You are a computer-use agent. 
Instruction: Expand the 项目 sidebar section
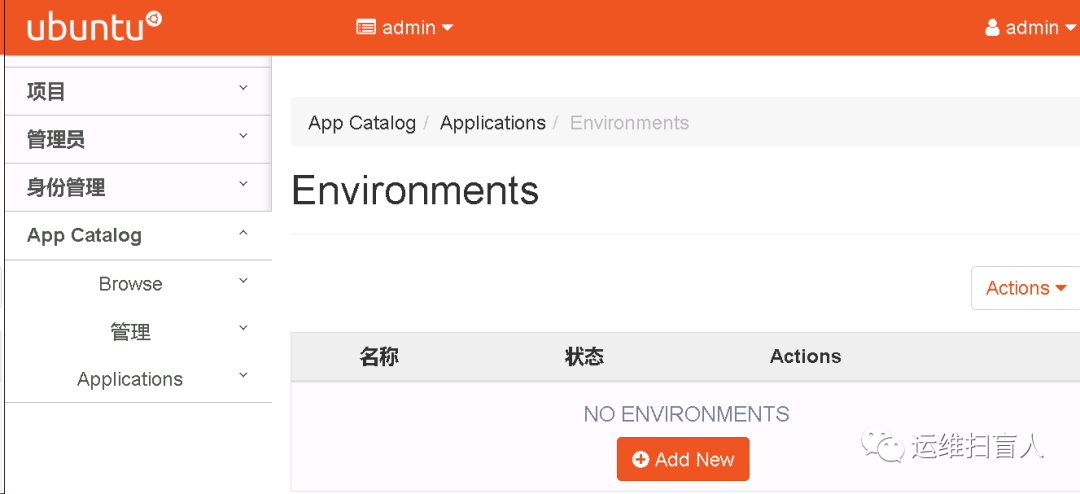point(138,91)
